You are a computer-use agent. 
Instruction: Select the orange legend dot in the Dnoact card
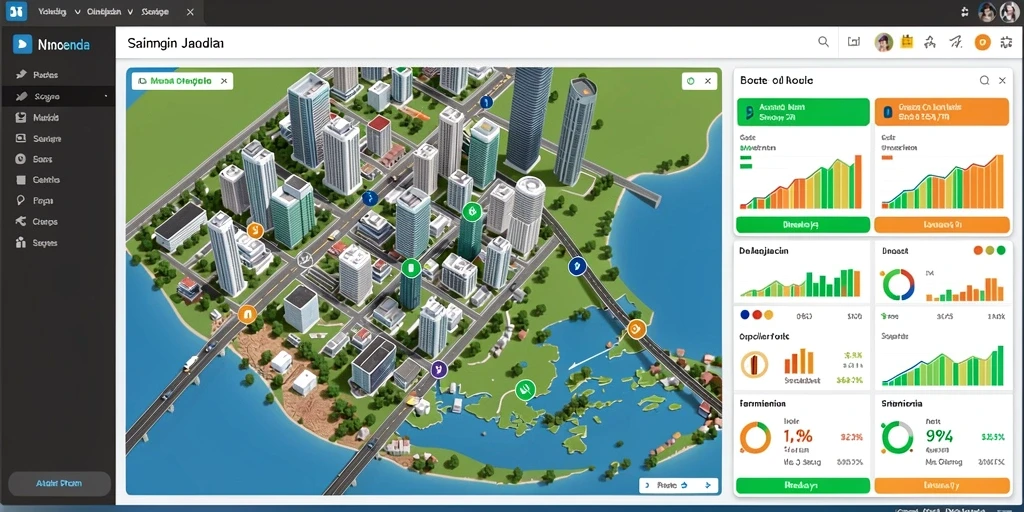tap(978, 250)
